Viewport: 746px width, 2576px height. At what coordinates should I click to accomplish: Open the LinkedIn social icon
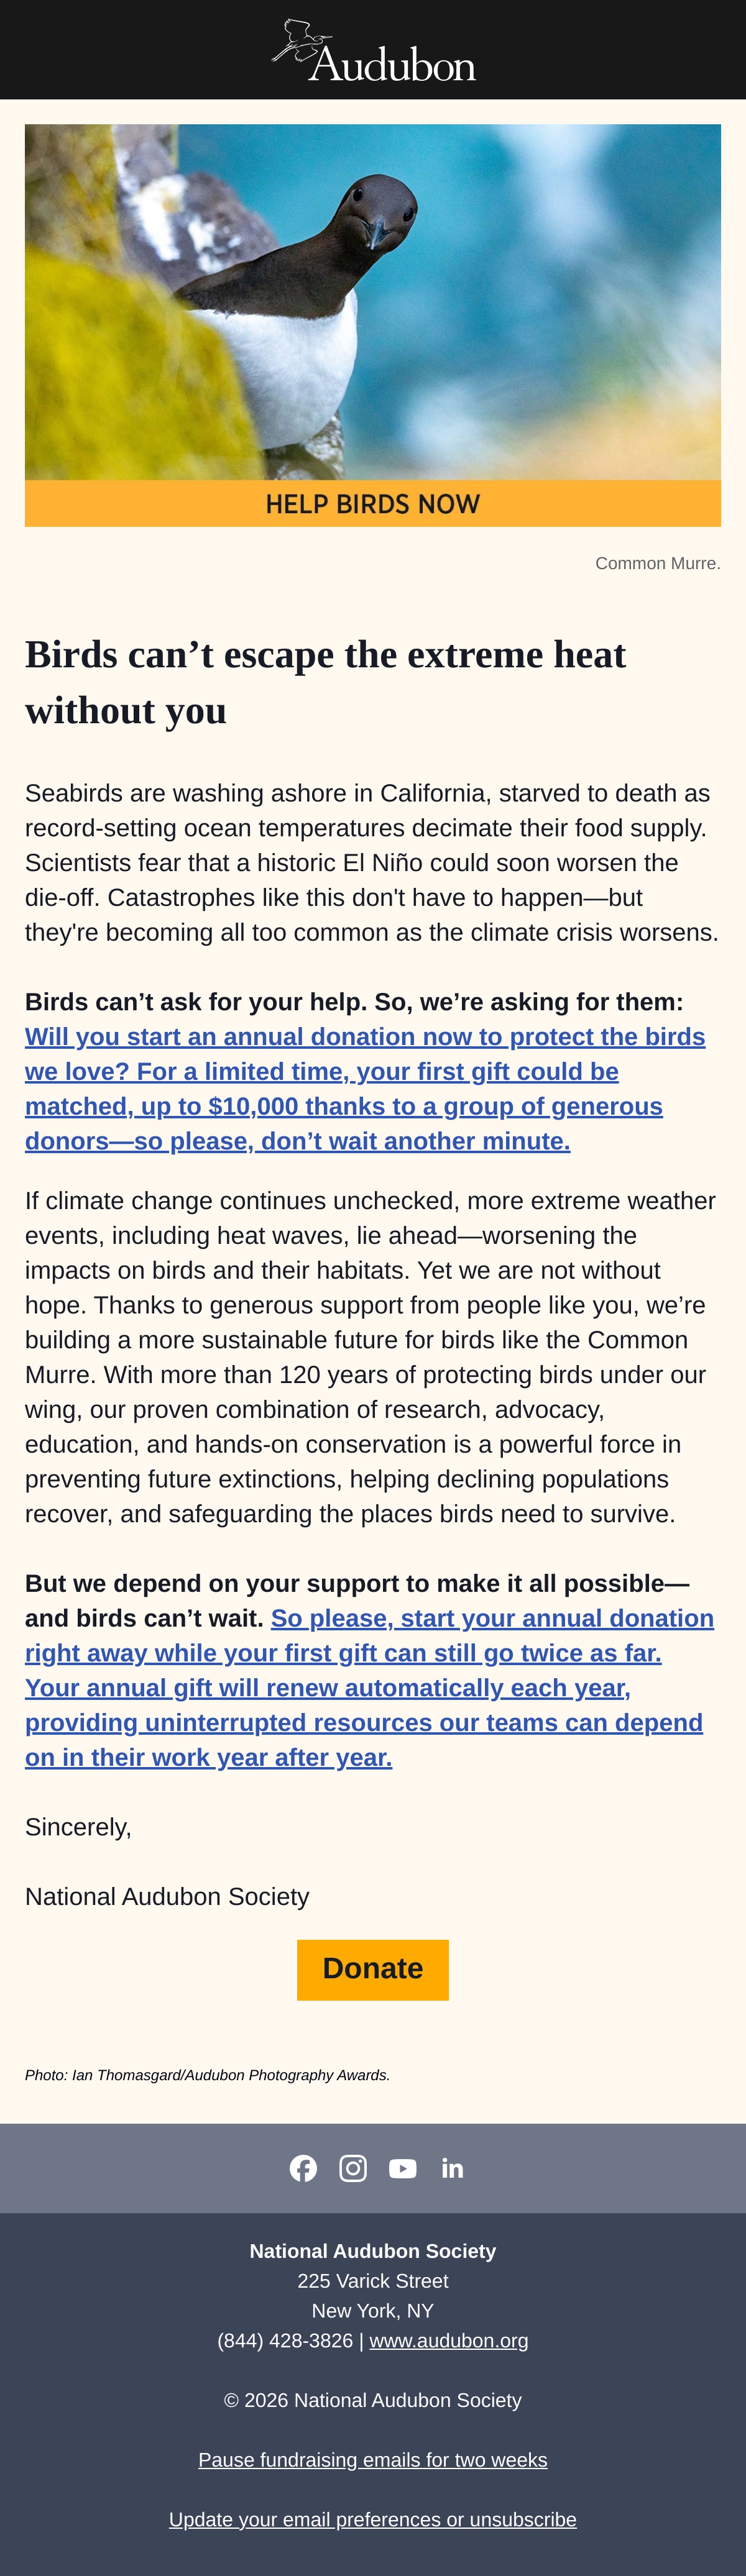(x=453, y=2168)
